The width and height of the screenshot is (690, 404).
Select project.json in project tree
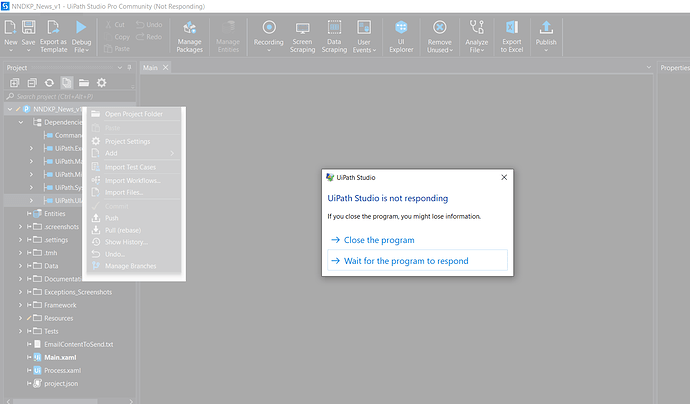pos(61,384)
